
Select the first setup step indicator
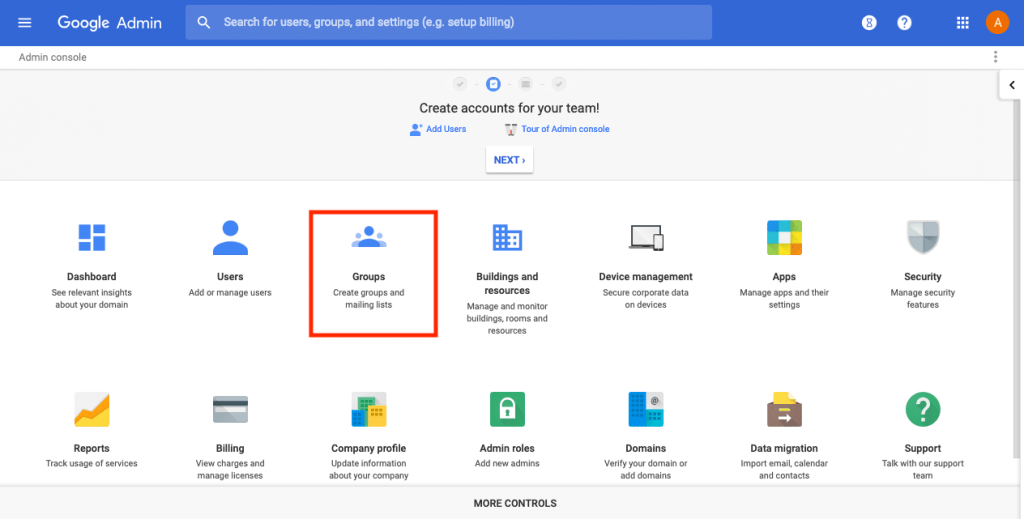tap(460, 84)
